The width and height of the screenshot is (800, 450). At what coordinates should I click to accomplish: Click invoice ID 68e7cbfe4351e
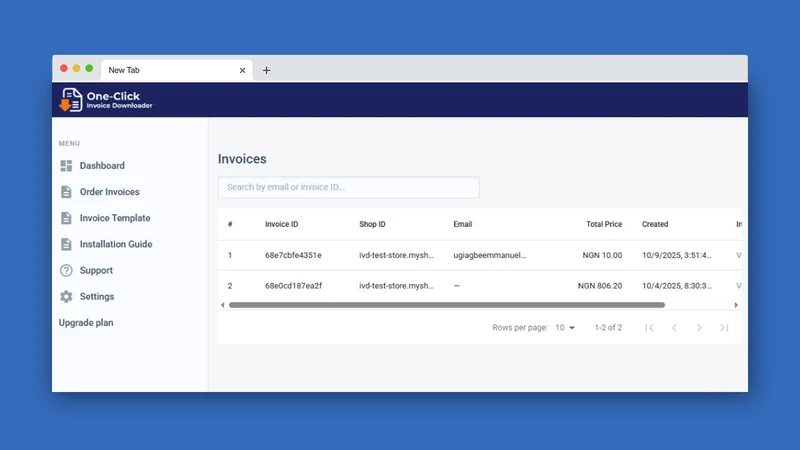click(x=293, y=255)
